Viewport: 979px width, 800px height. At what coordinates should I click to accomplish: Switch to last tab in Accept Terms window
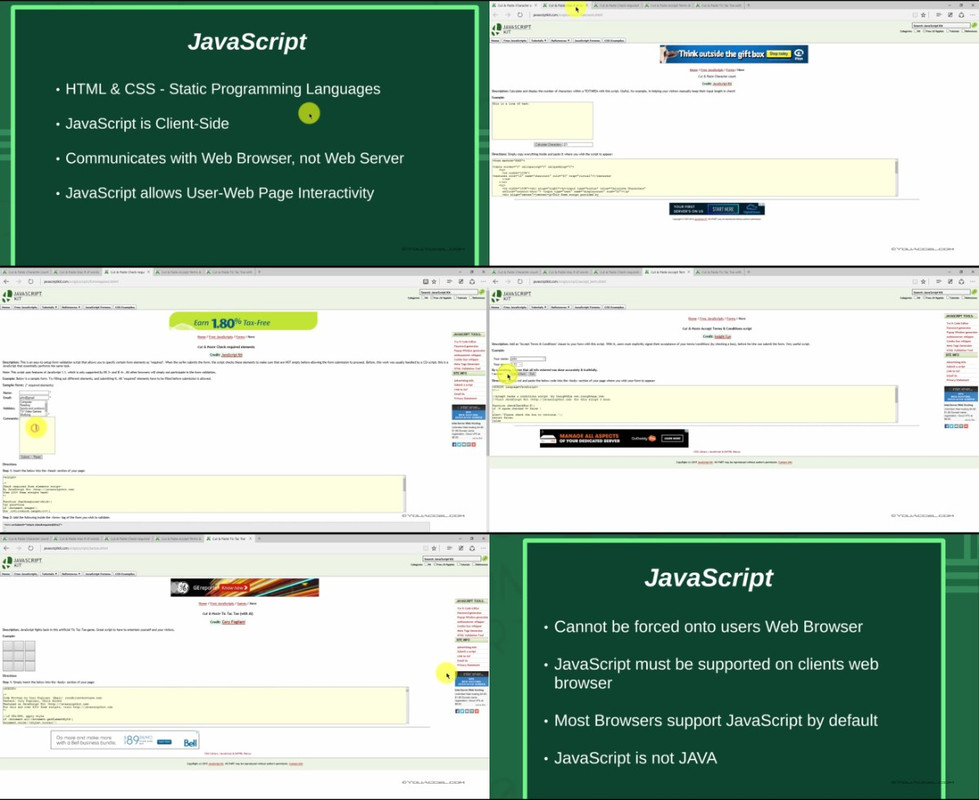(x=721, y=272)
